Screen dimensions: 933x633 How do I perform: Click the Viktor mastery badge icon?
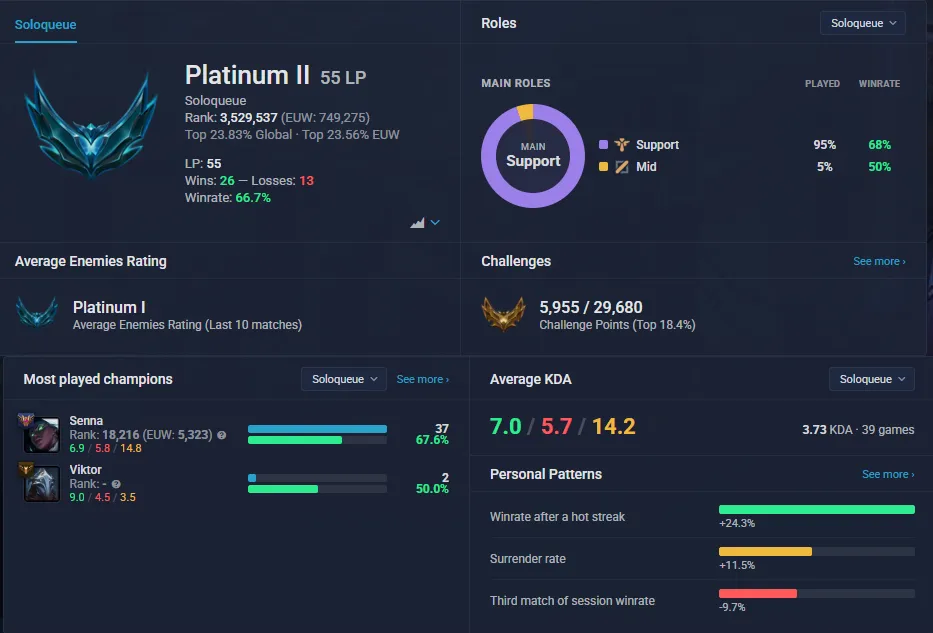coord(26,469)
